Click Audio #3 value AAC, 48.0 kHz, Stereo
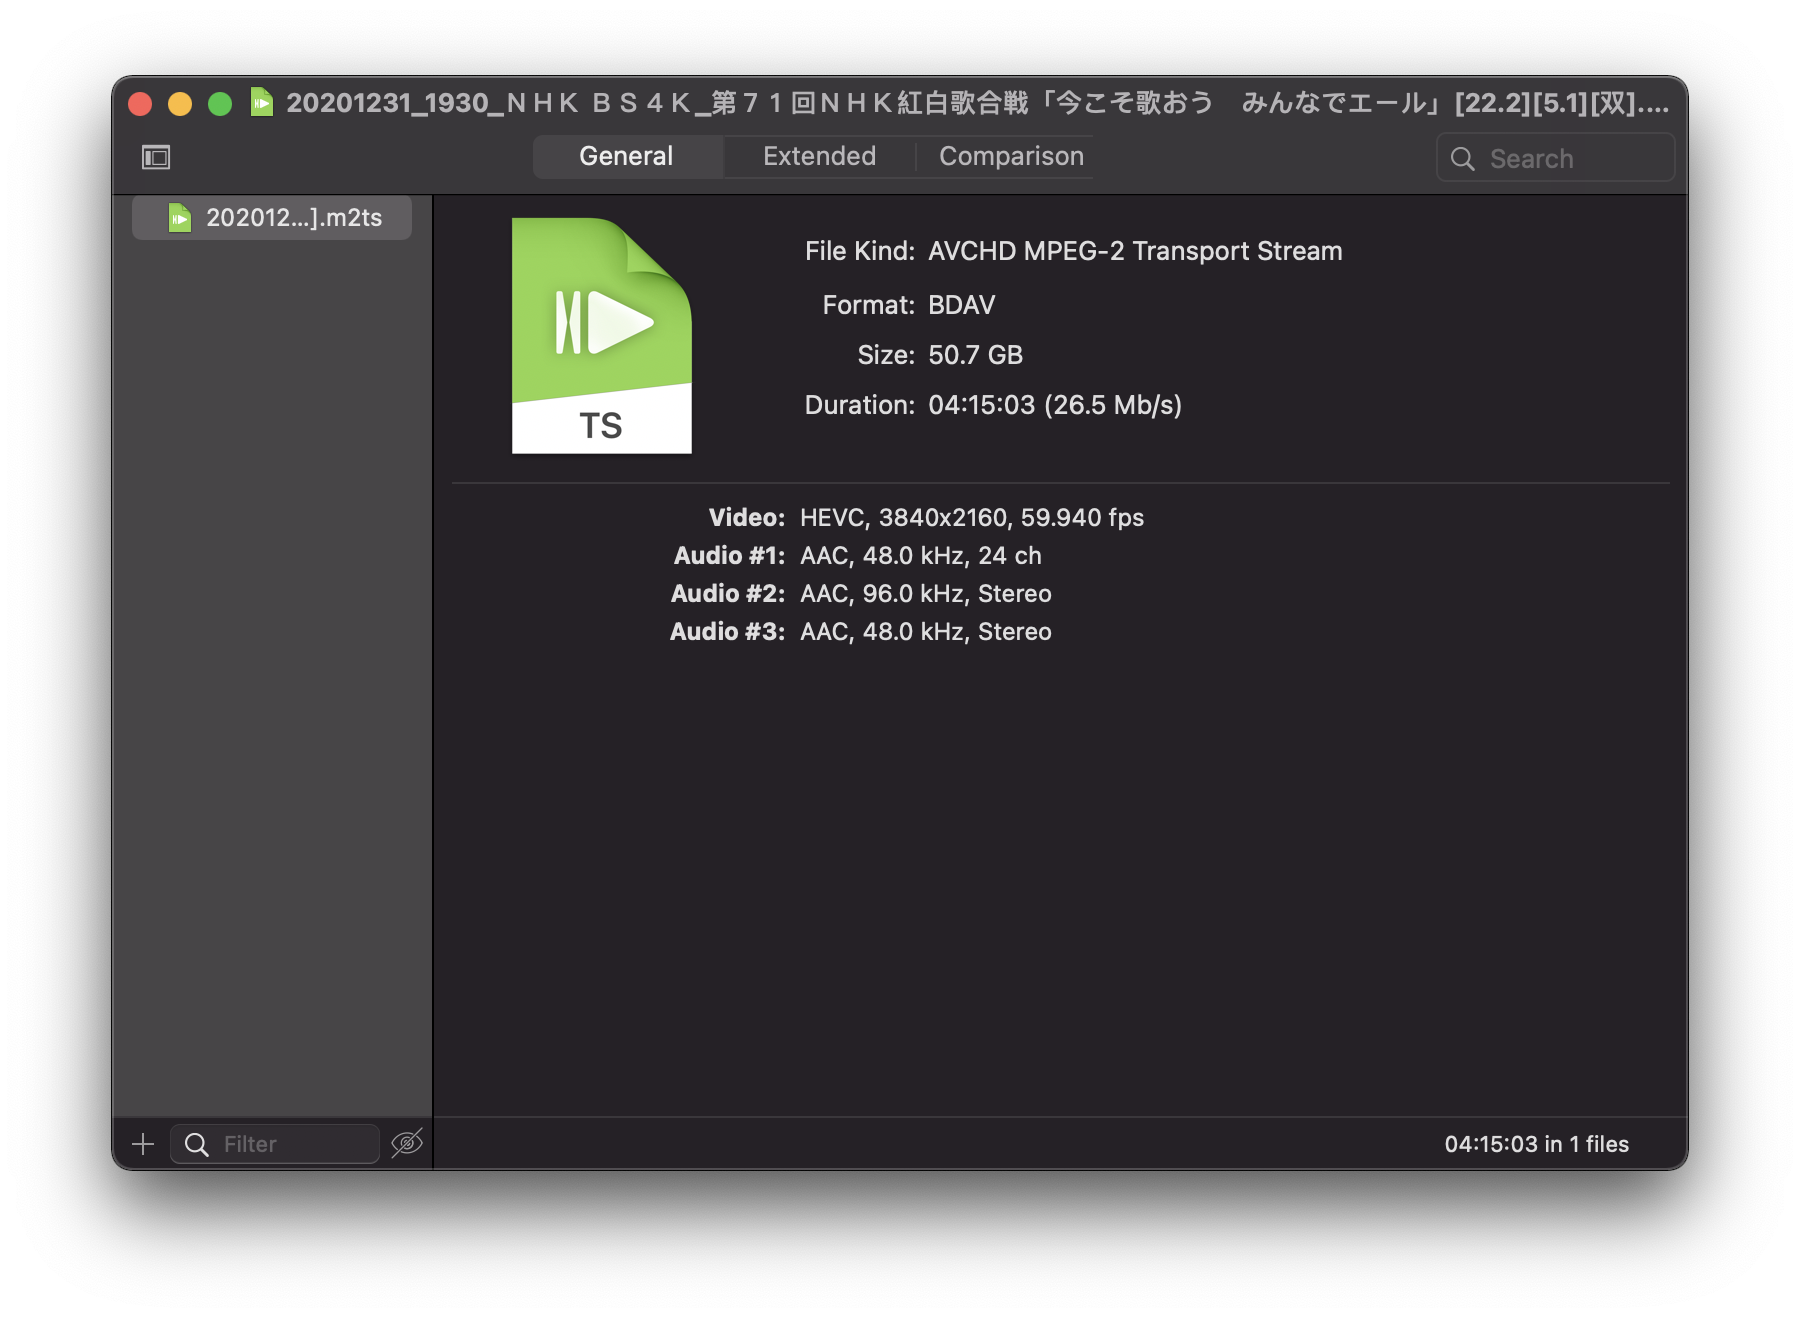Image resolution: width=1800 pixels, height=1318 pixels. pyautogui.click(x=925, y=631)
